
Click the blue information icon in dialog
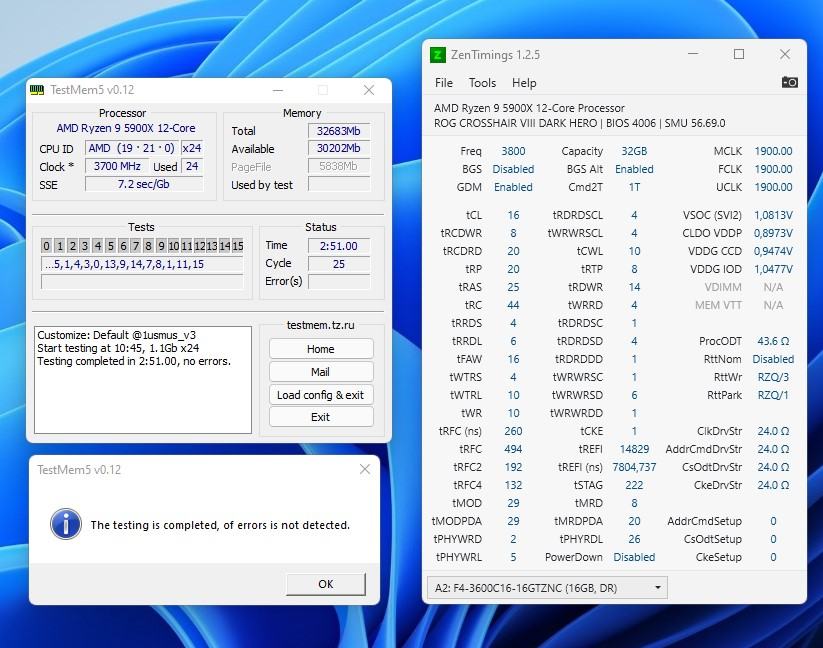point(66,524)
